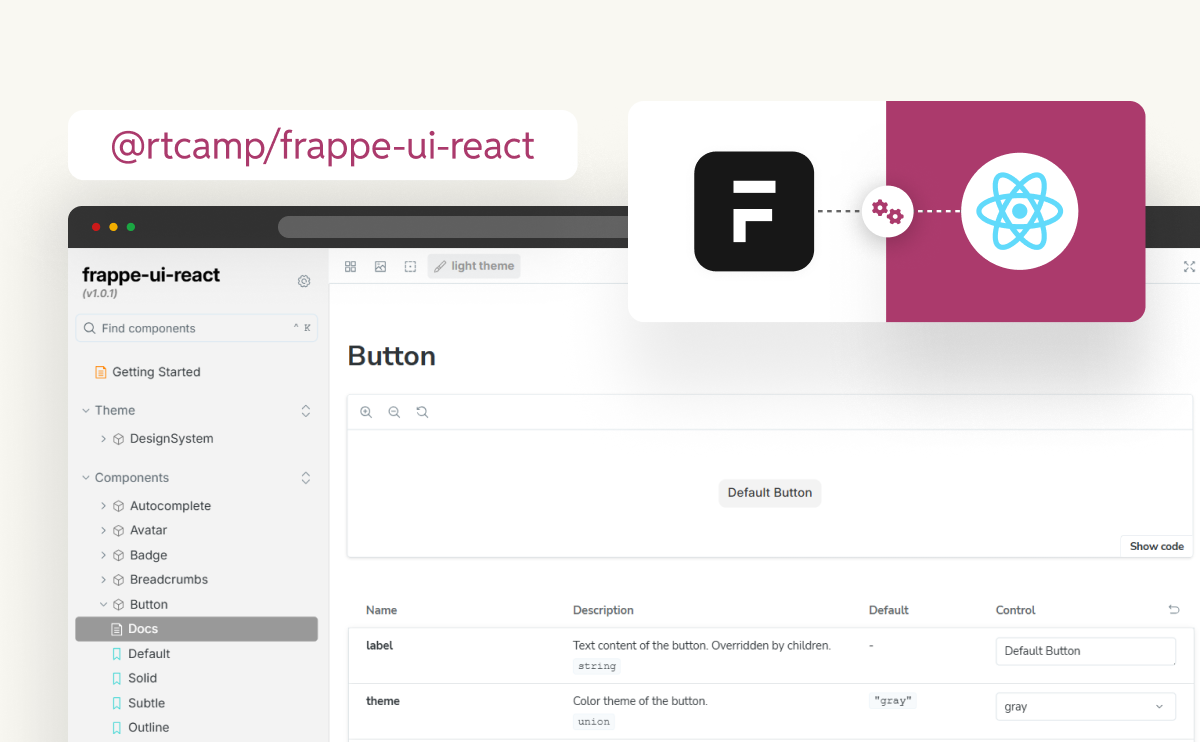Viewport: 1200px width, 742px height.
Task: Open the Getting Started page
Action: pyautogui.click(x=157, y=371)
